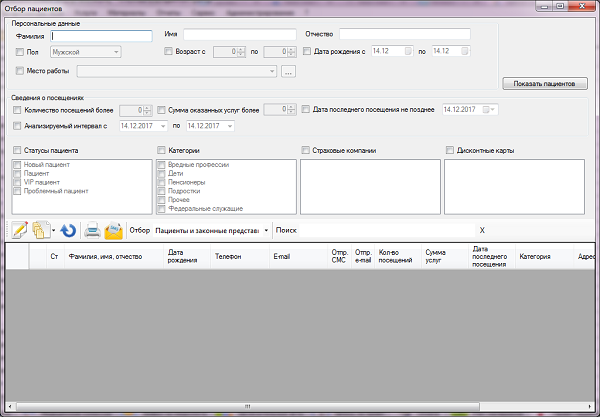Enable the Возраст с checkbox
600x417 pixels.
click(x=168, y=51)
